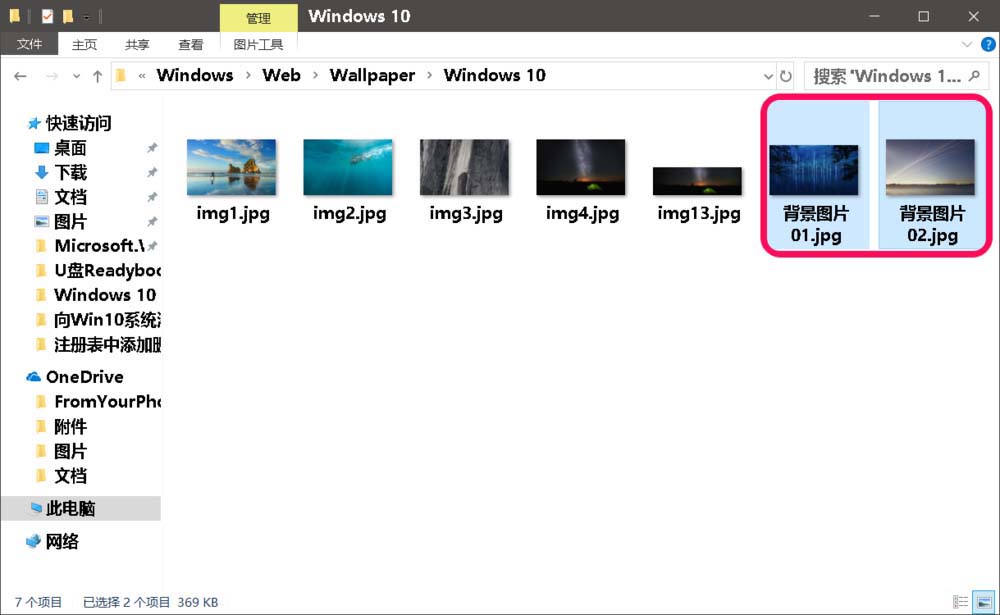Click Web in the address path
Image resolution: width=1000 pixels, height=615 pixels.
(x=281, y=75)
